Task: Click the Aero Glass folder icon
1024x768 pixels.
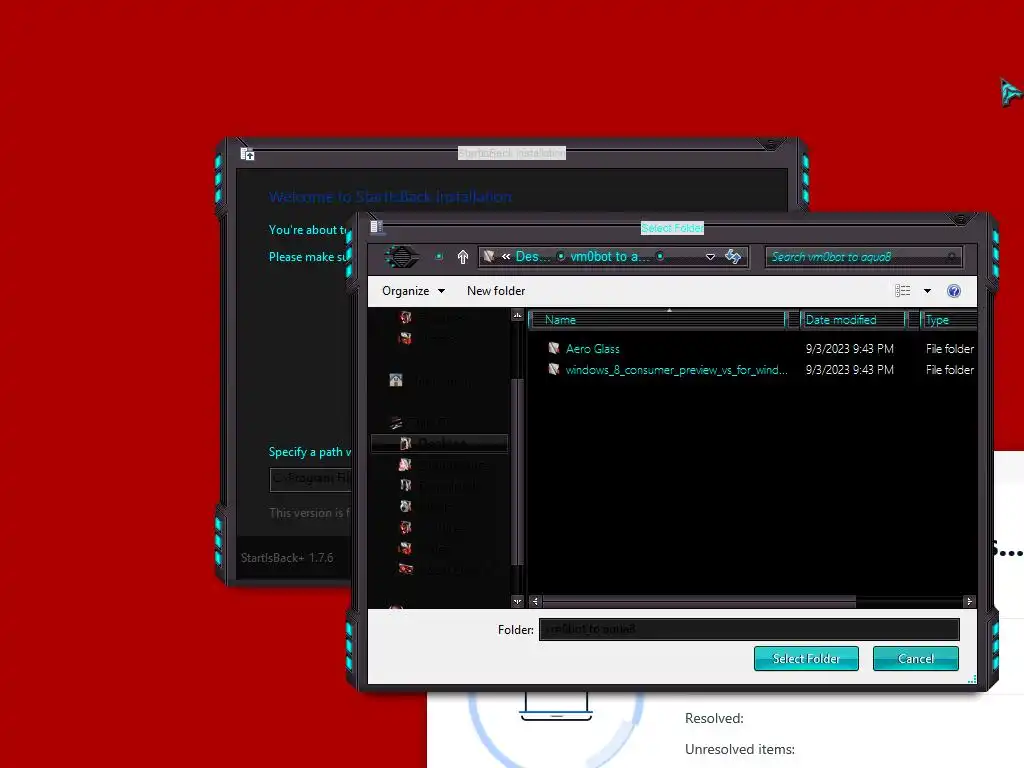Action: pyautogui.click(x=554, y=348)
